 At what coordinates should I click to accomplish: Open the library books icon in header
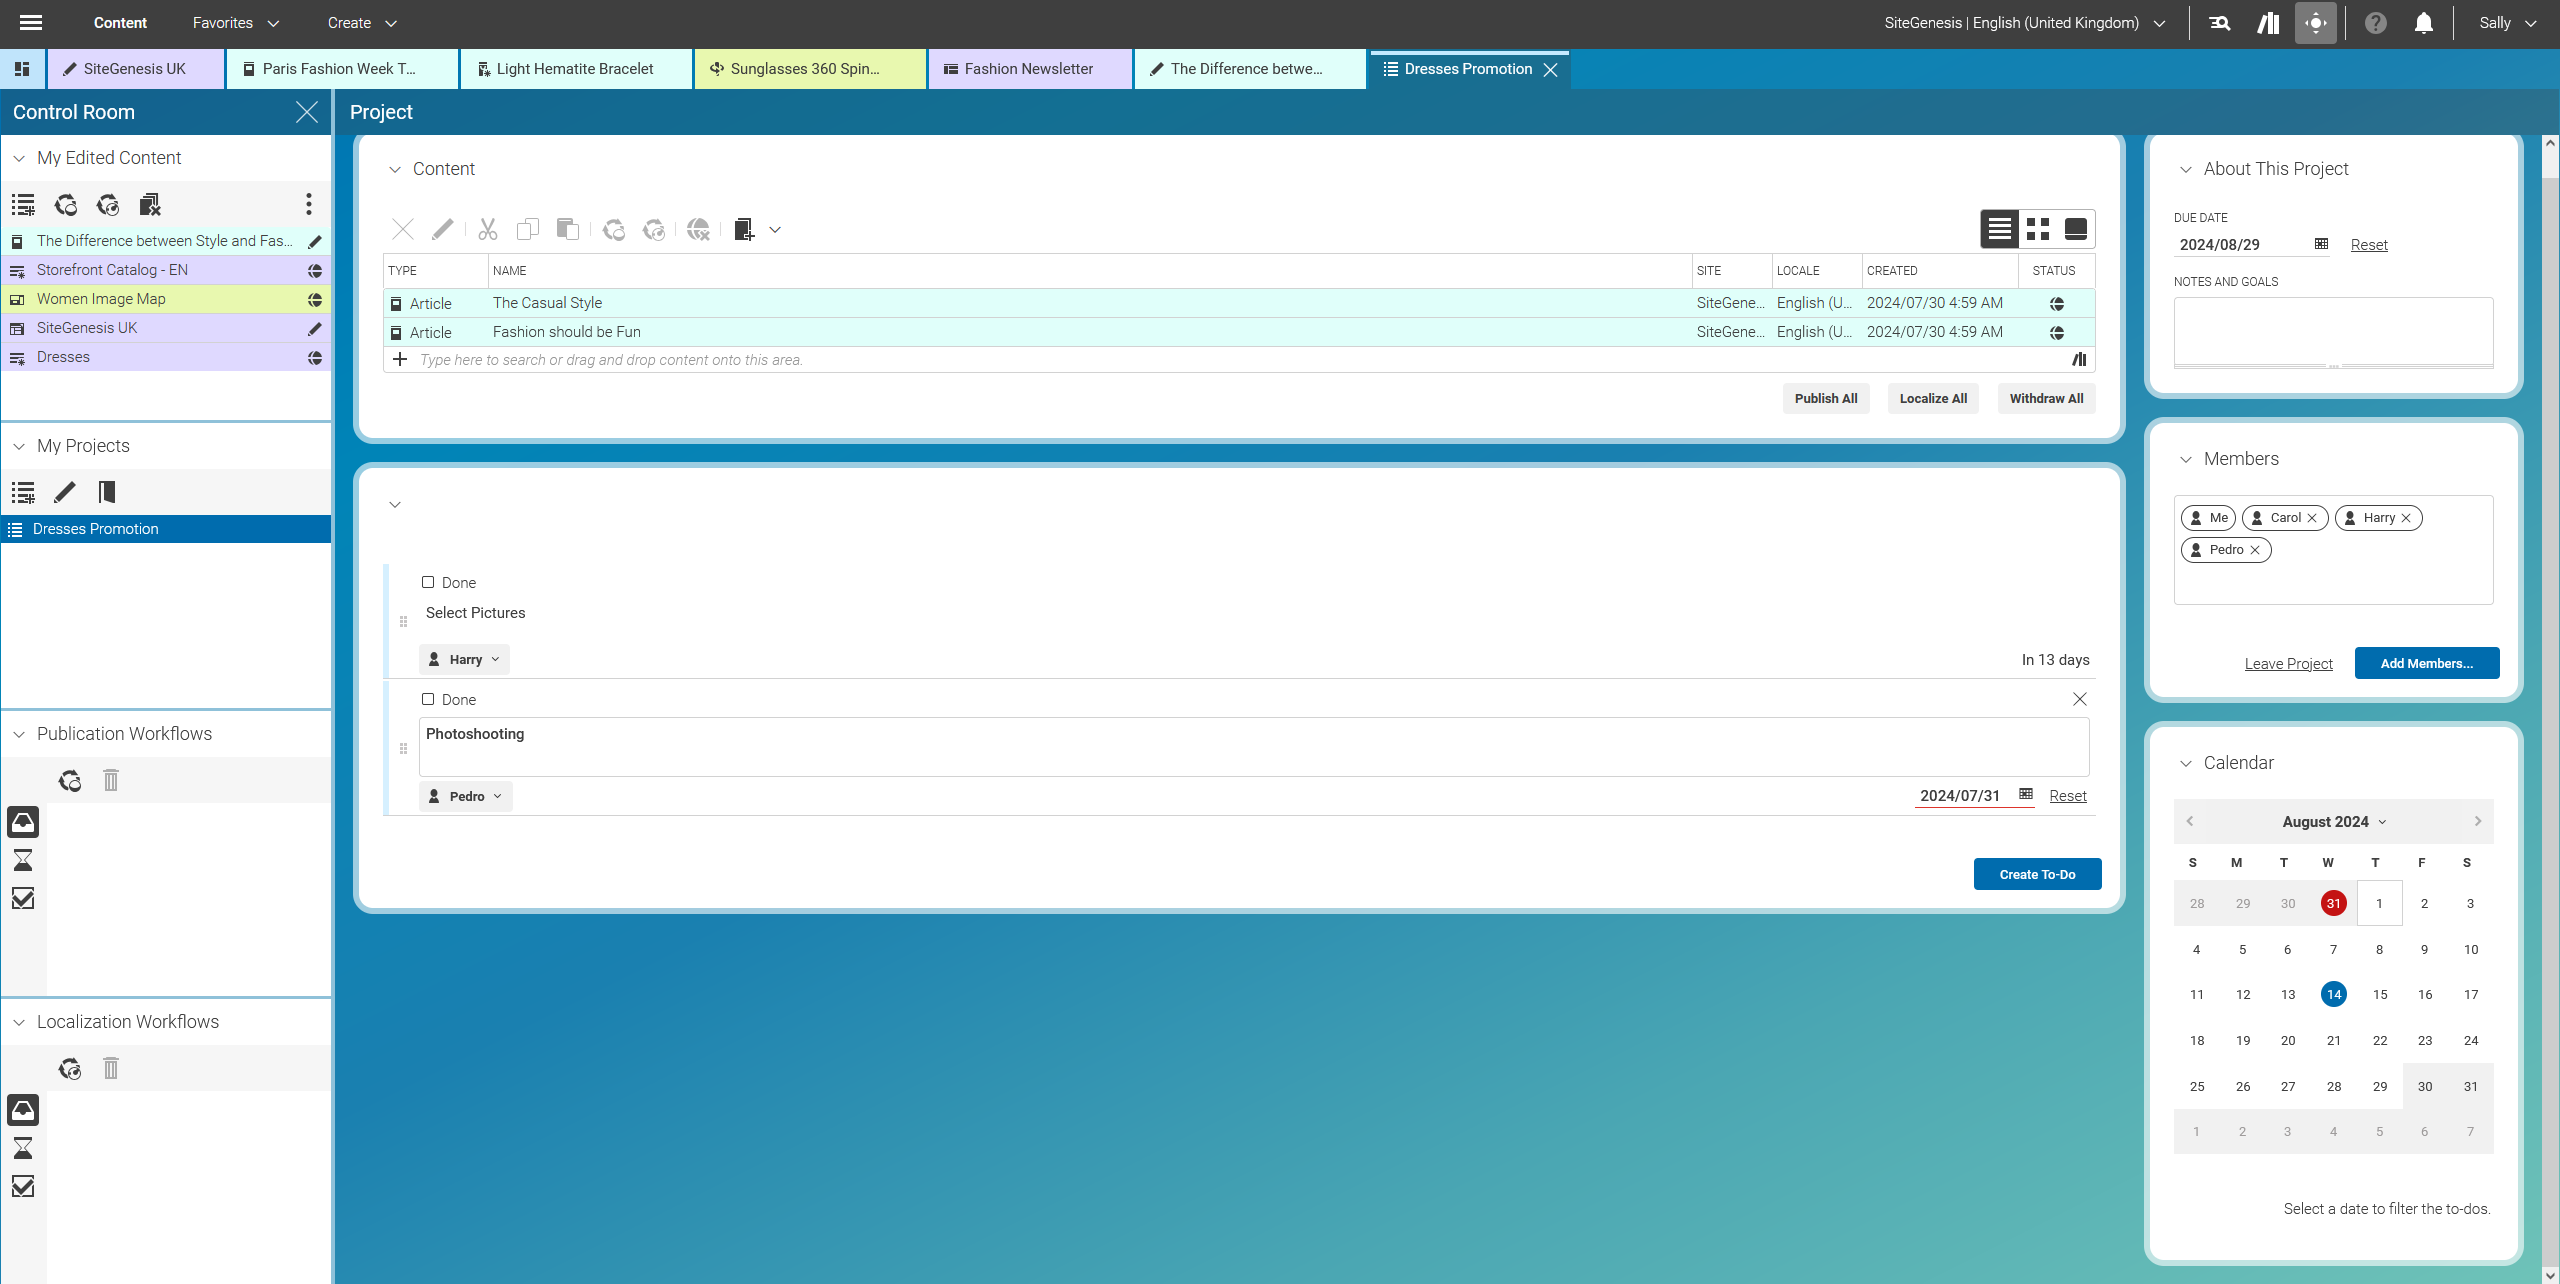(2268, 23)
